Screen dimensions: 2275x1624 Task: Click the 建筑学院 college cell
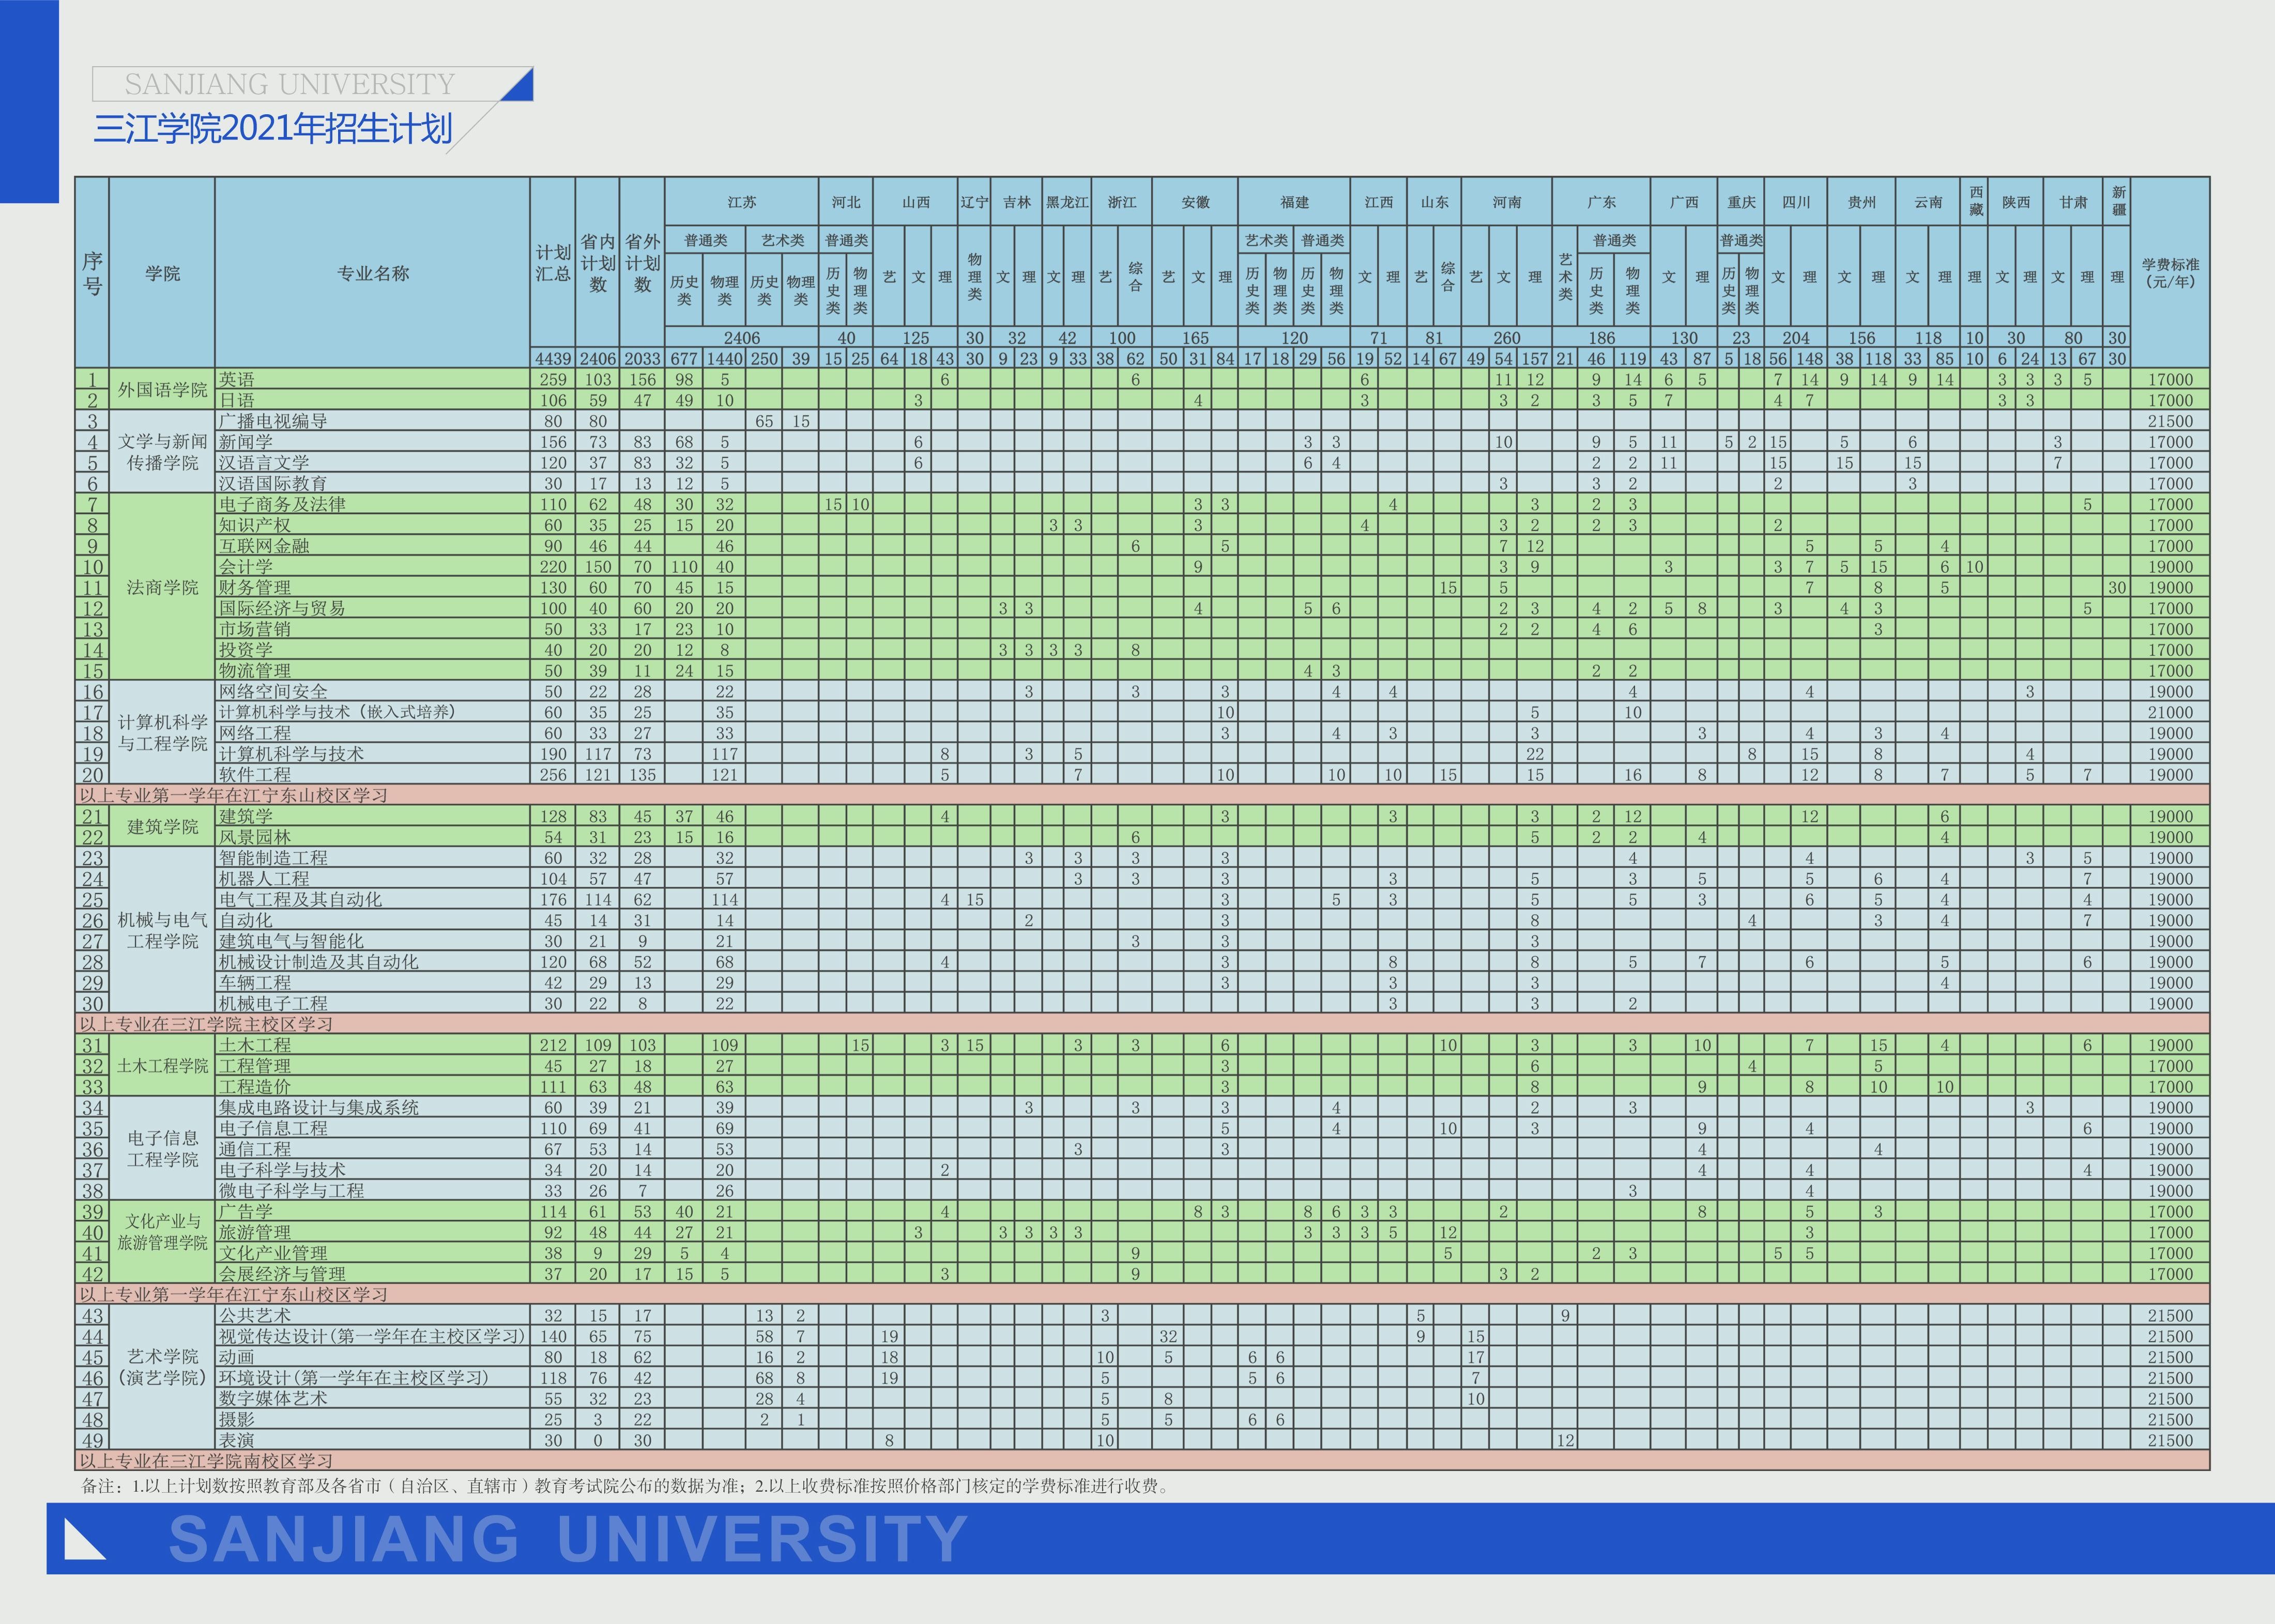point(162,827)
